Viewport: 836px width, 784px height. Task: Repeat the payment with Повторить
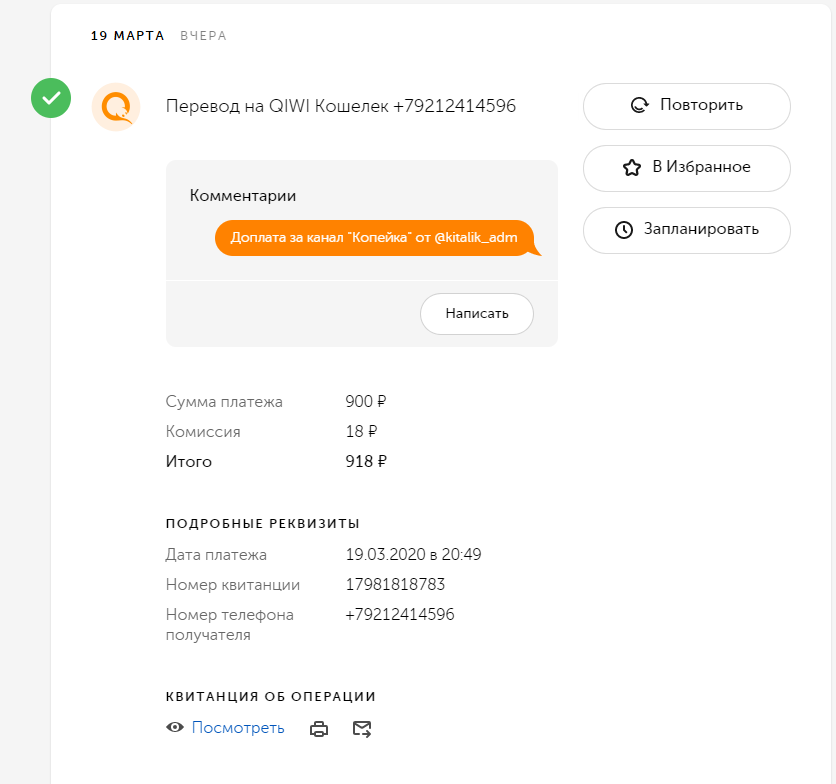[x=686, y=106]
